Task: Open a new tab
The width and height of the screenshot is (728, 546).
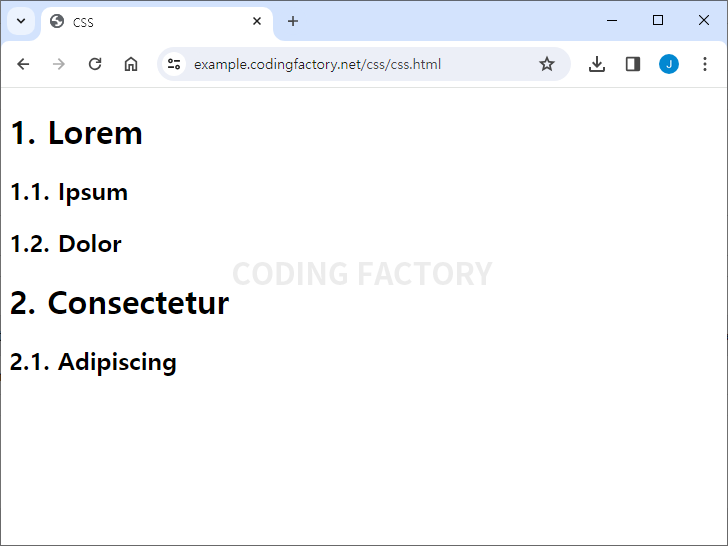Action: pyautogui.click(x=293, y=21)
